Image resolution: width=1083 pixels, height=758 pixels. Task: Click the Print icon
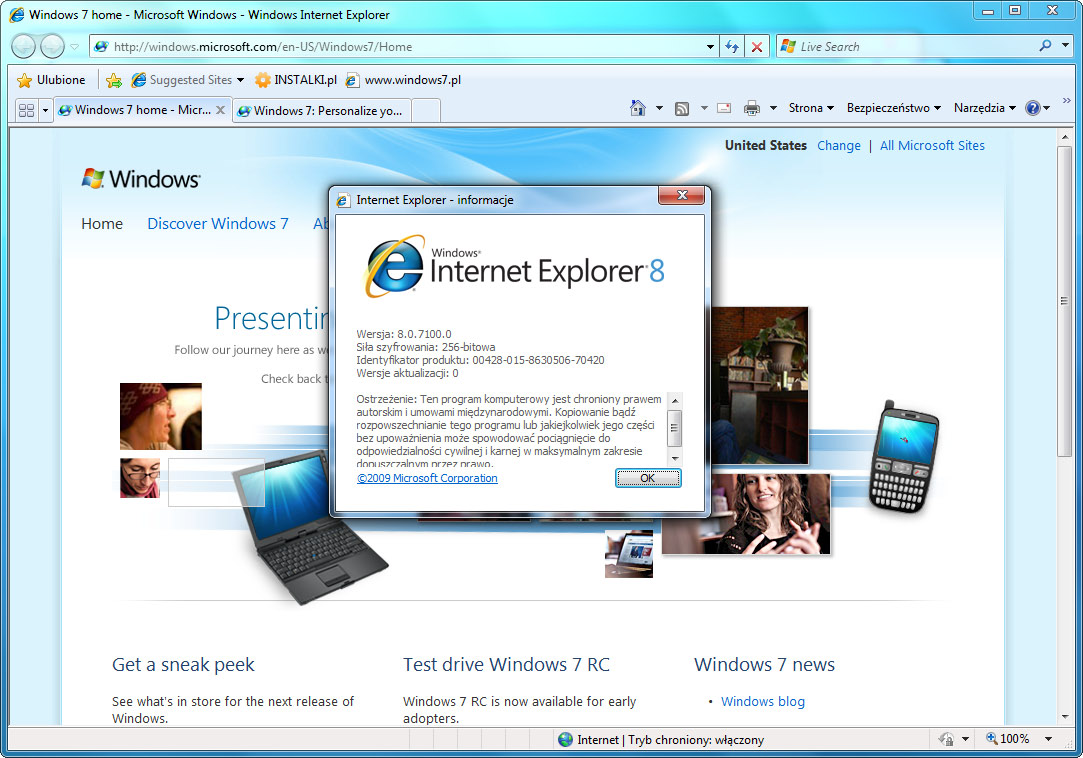click(x=751, y=108)
